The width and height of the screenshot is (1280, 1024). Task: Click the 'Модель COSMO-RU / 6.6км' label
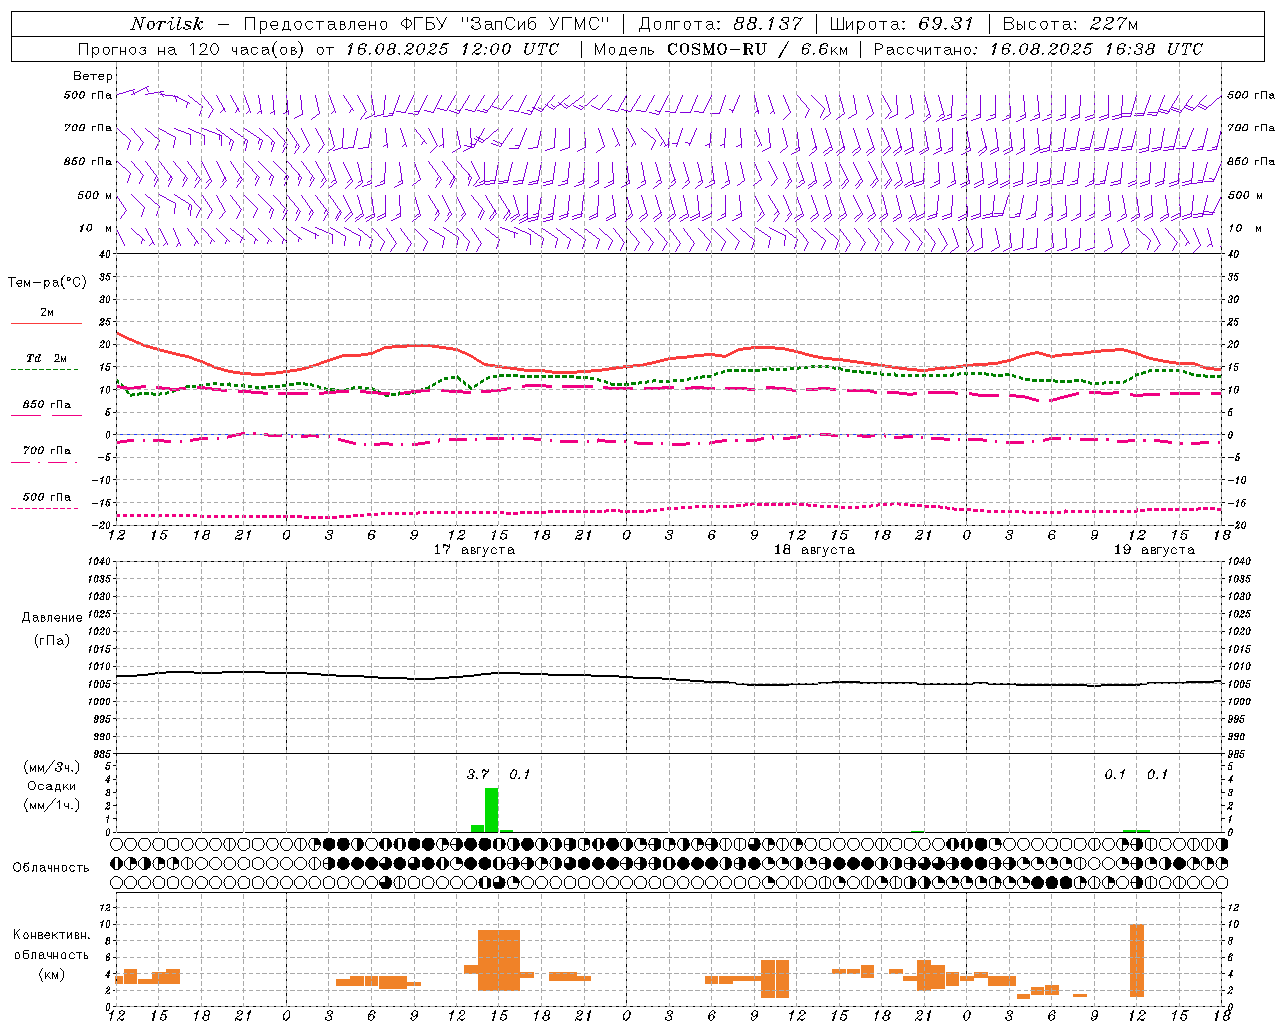[721, 49]
